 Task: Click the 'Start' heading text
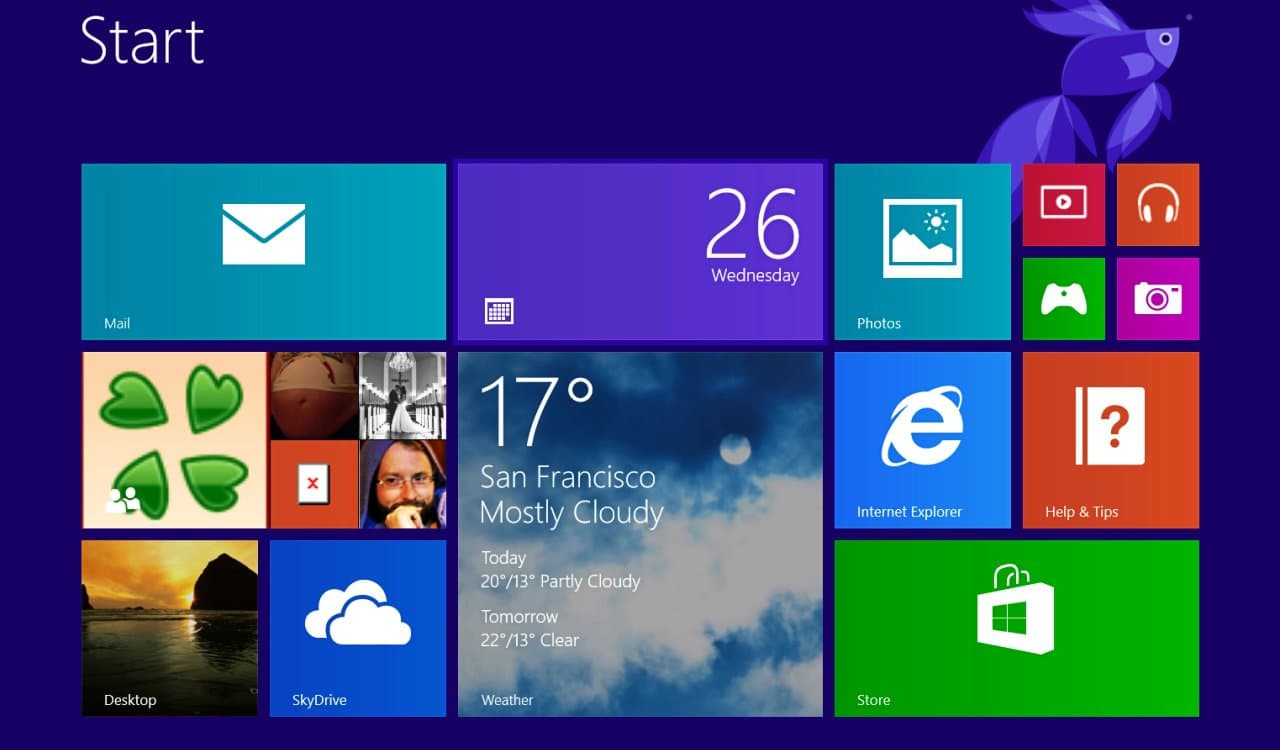click(142, 41)
